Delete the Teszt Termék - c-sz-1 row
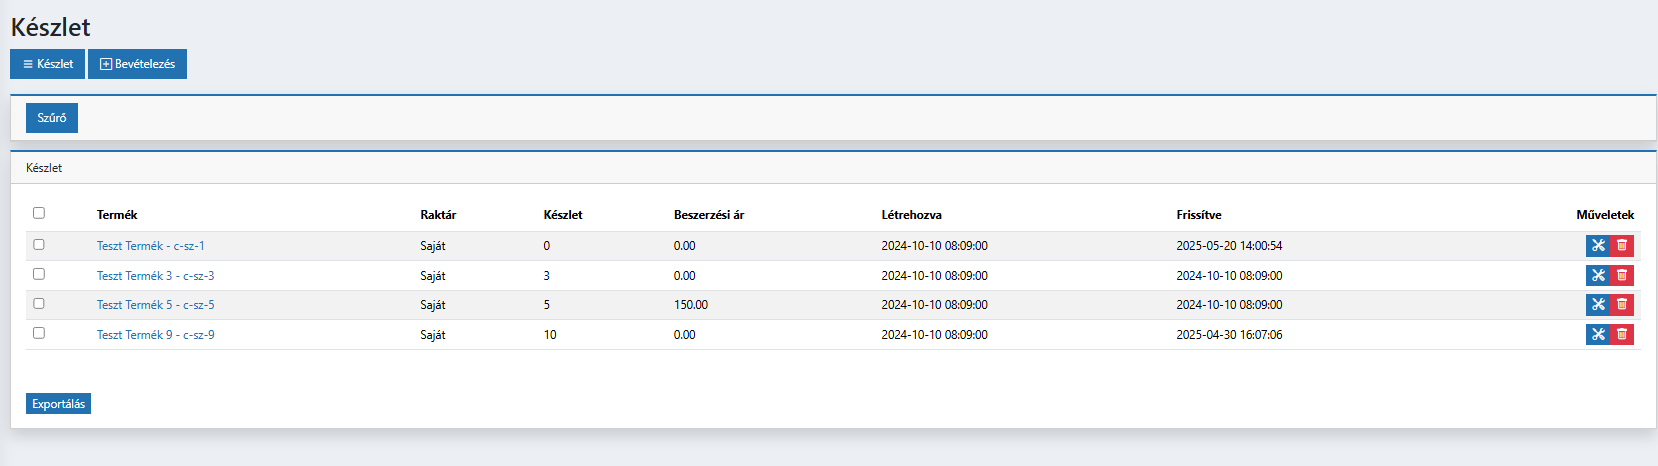The image size is (1658, 466). click(1622, 246)
